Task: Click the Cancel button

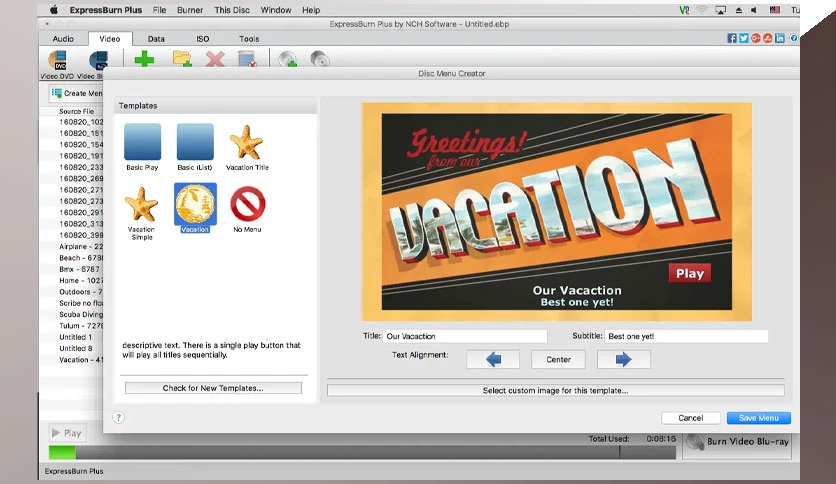Action: click(690, 418)
